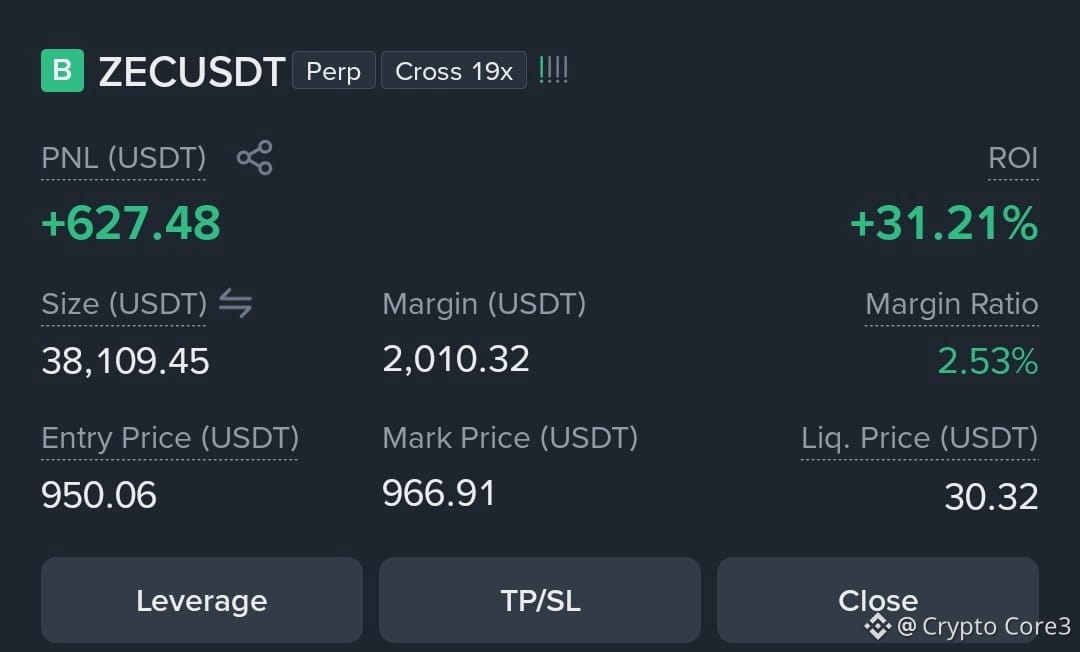The width and height of the screenshot is (1080, 652).
Task: Click the Mark Price value 966.91
Action: pyautogui.click(x=439, y=493)
